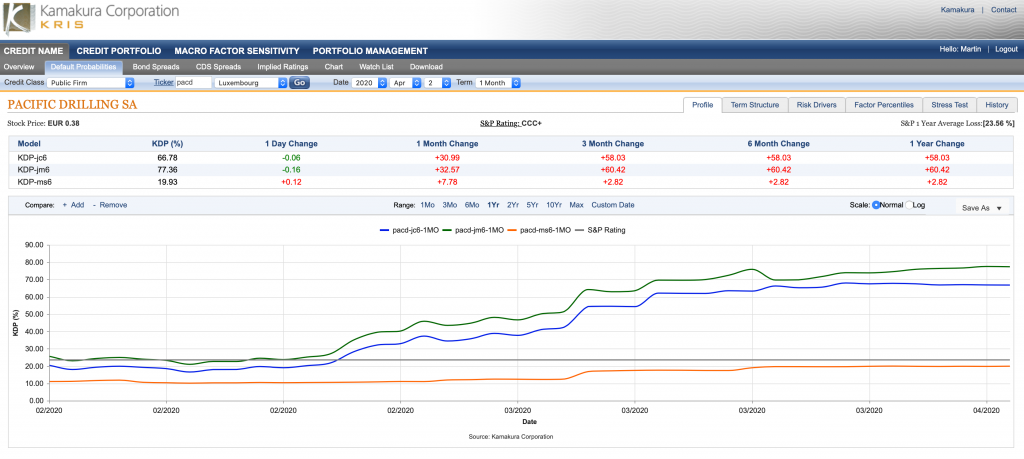Switch to the History tab

tap(997, 105)
